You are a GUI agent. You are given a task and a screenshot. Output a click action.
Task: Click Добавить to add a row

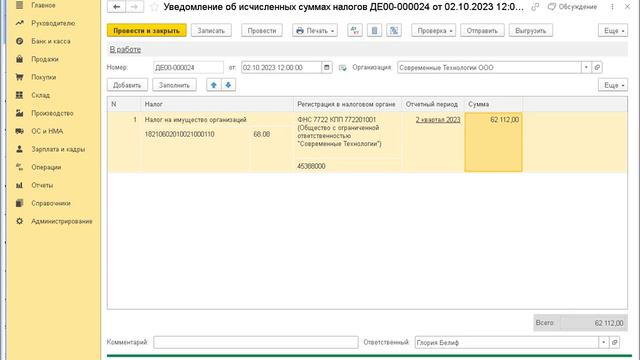click(x=127, y=85)
